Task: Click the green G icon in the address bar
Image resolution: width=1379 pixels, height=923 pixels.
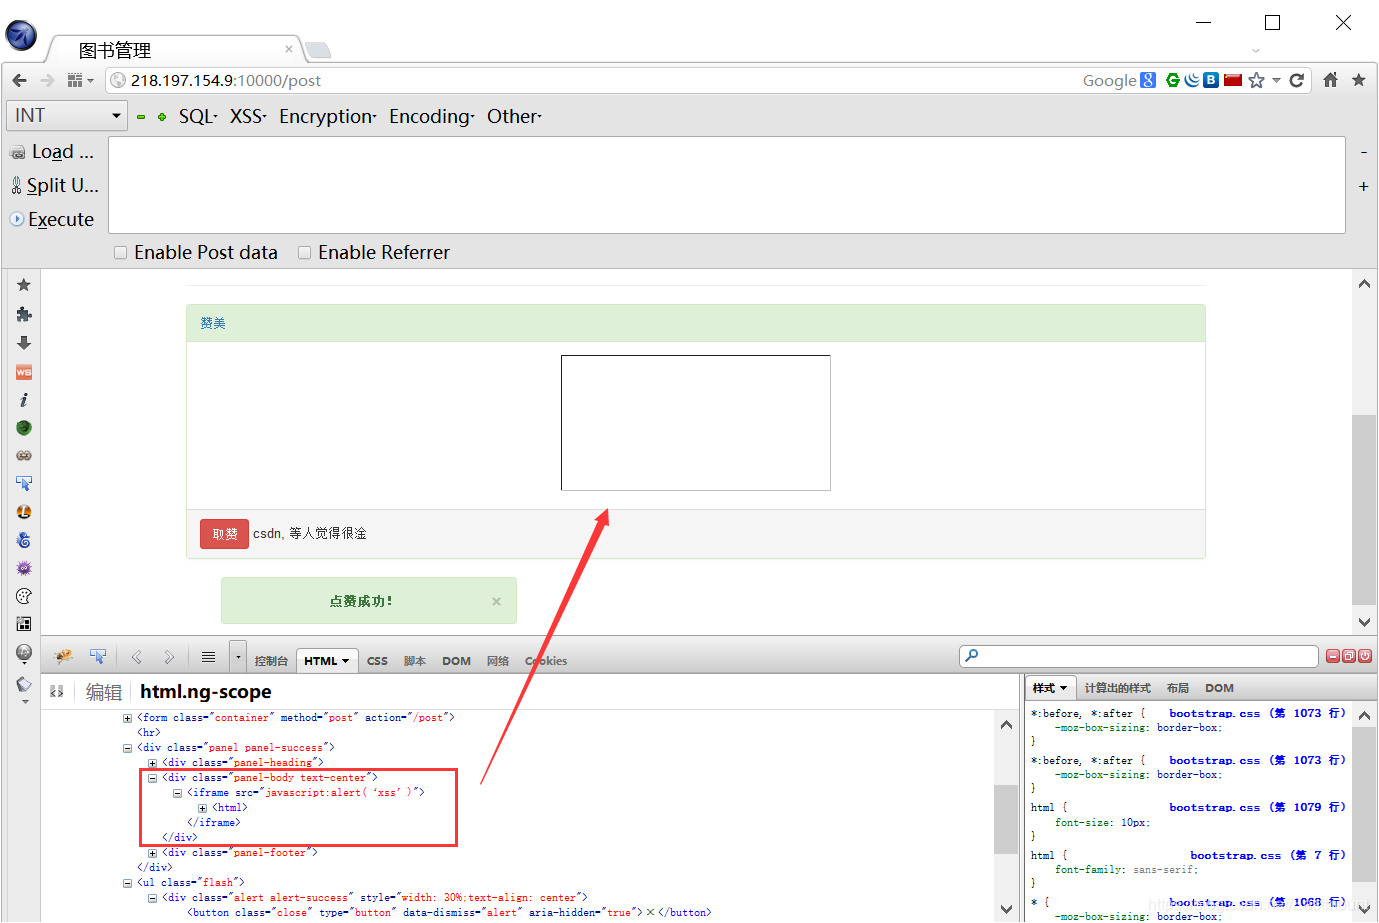Action: (x=1173, y=80)
